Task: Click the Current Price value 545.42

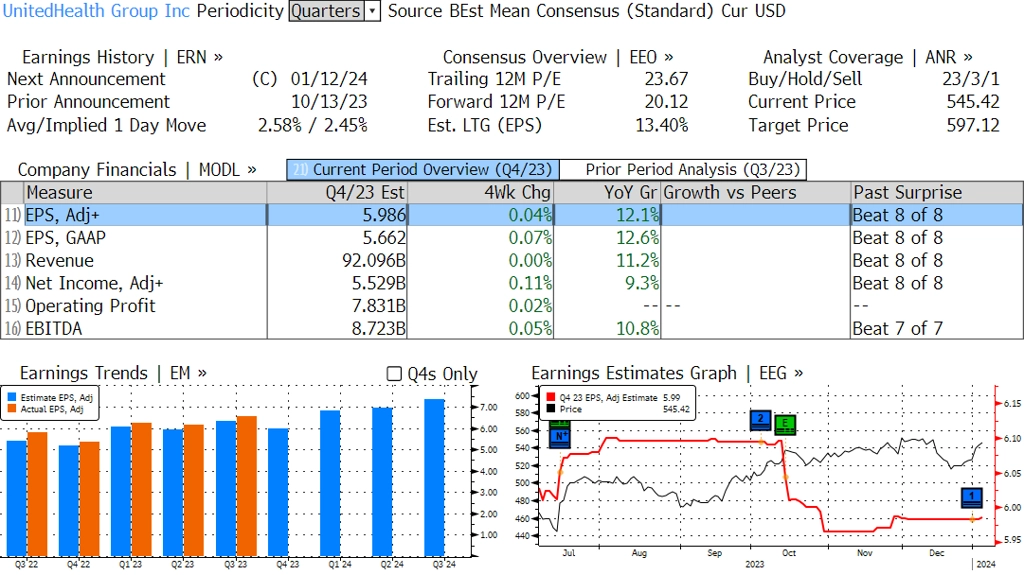Action: click(x=973, y=102)
